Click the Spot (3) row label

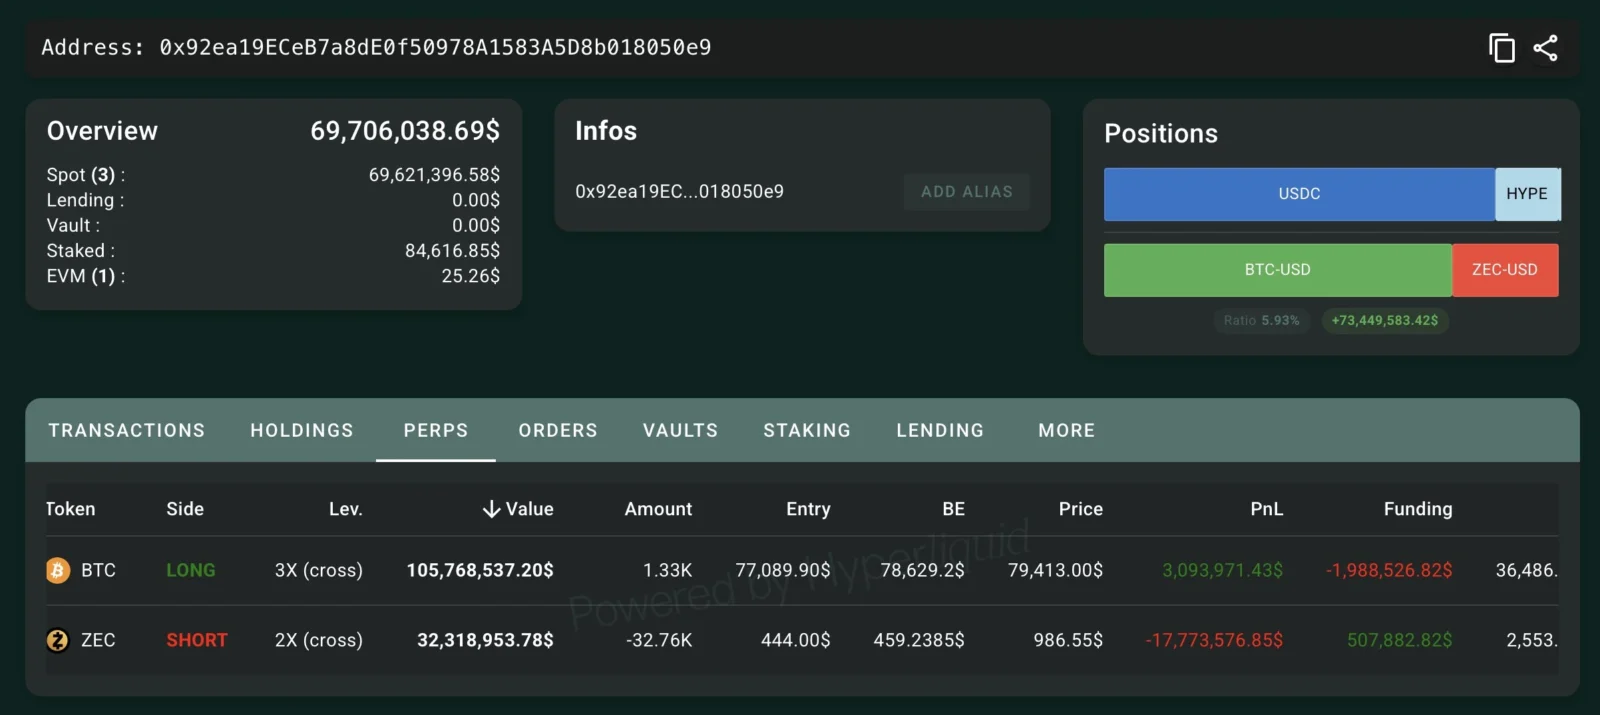[86, 175]
